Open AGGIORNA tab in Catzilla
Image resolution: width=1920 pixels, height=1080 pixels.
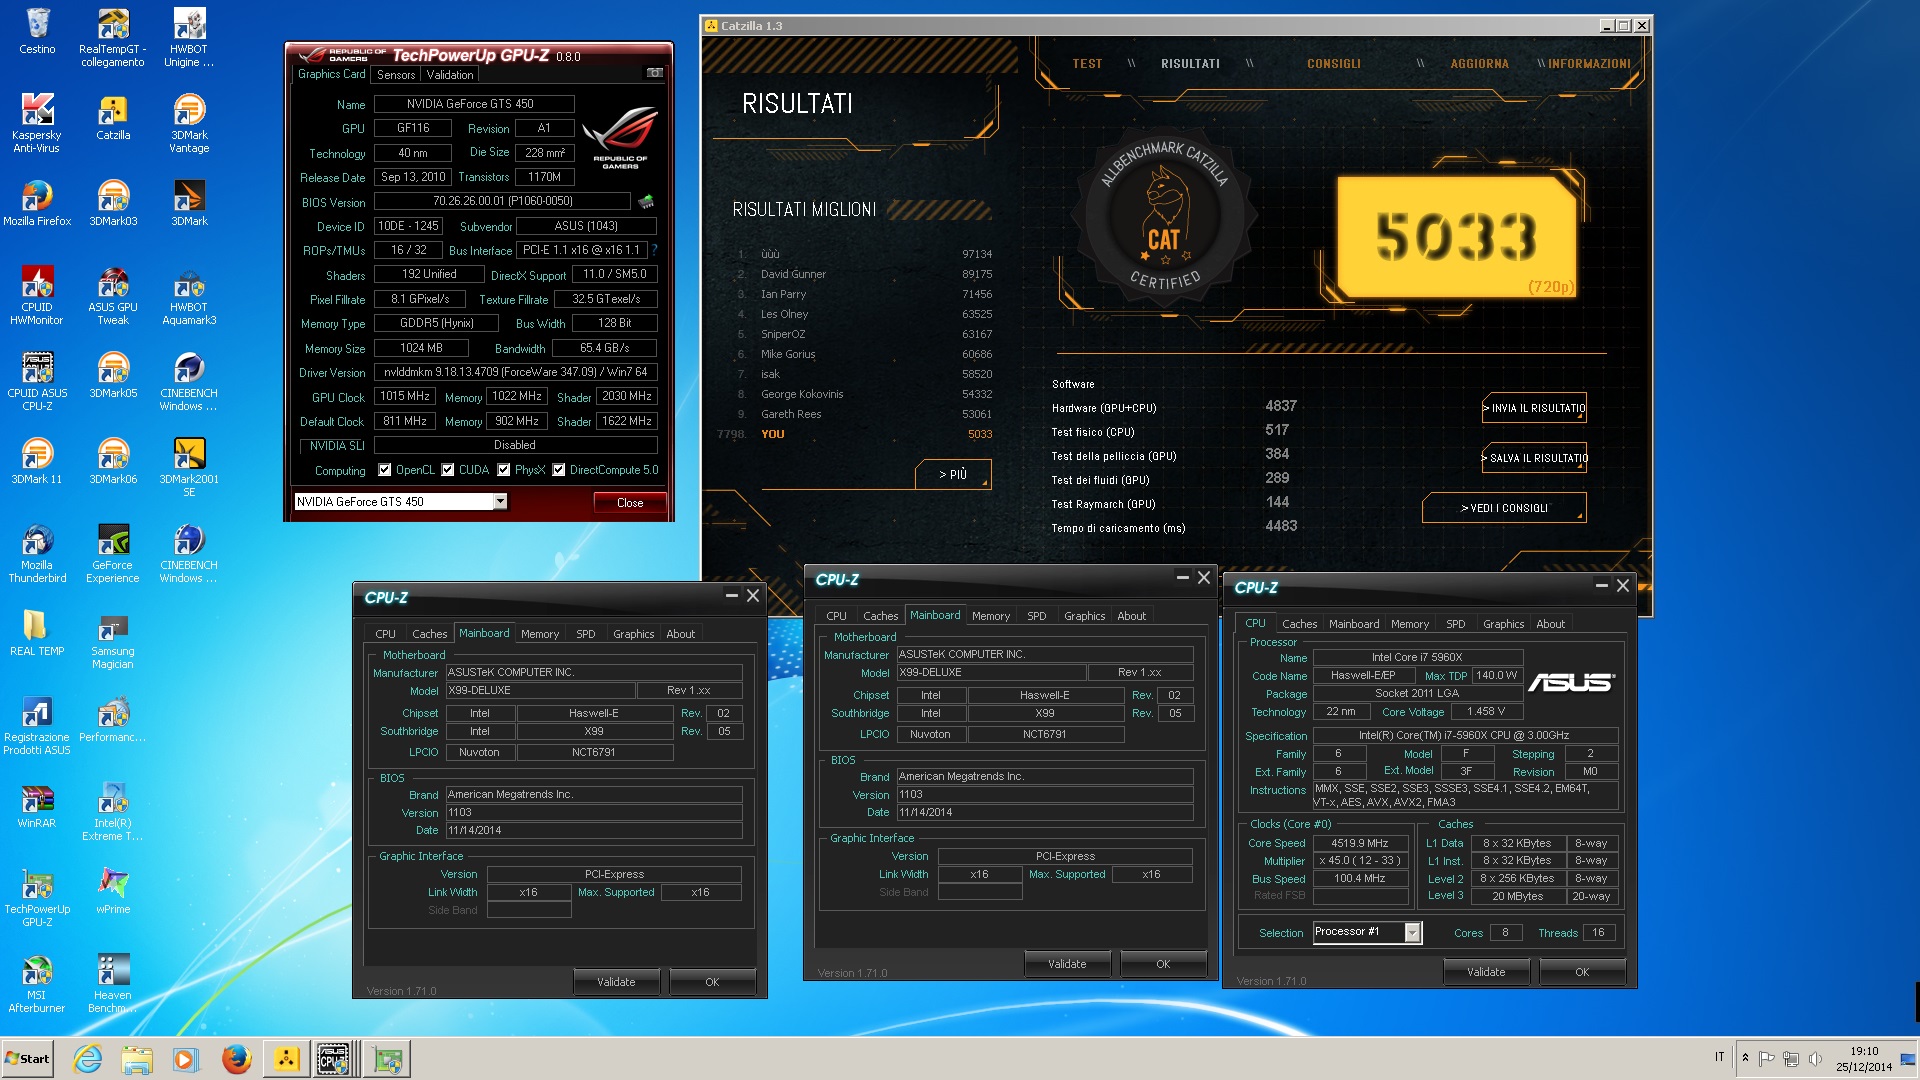[1480, 64]
